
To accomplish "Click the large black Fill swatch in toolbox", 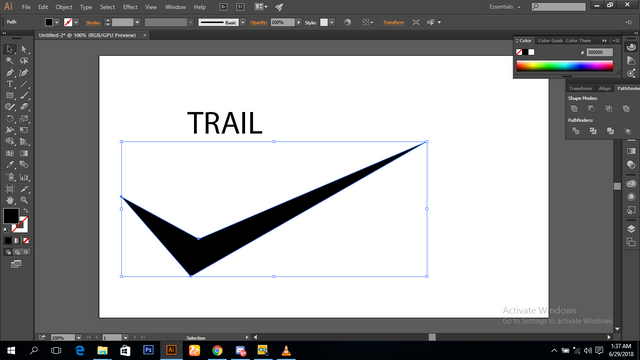I will click(x=11, y=216).
